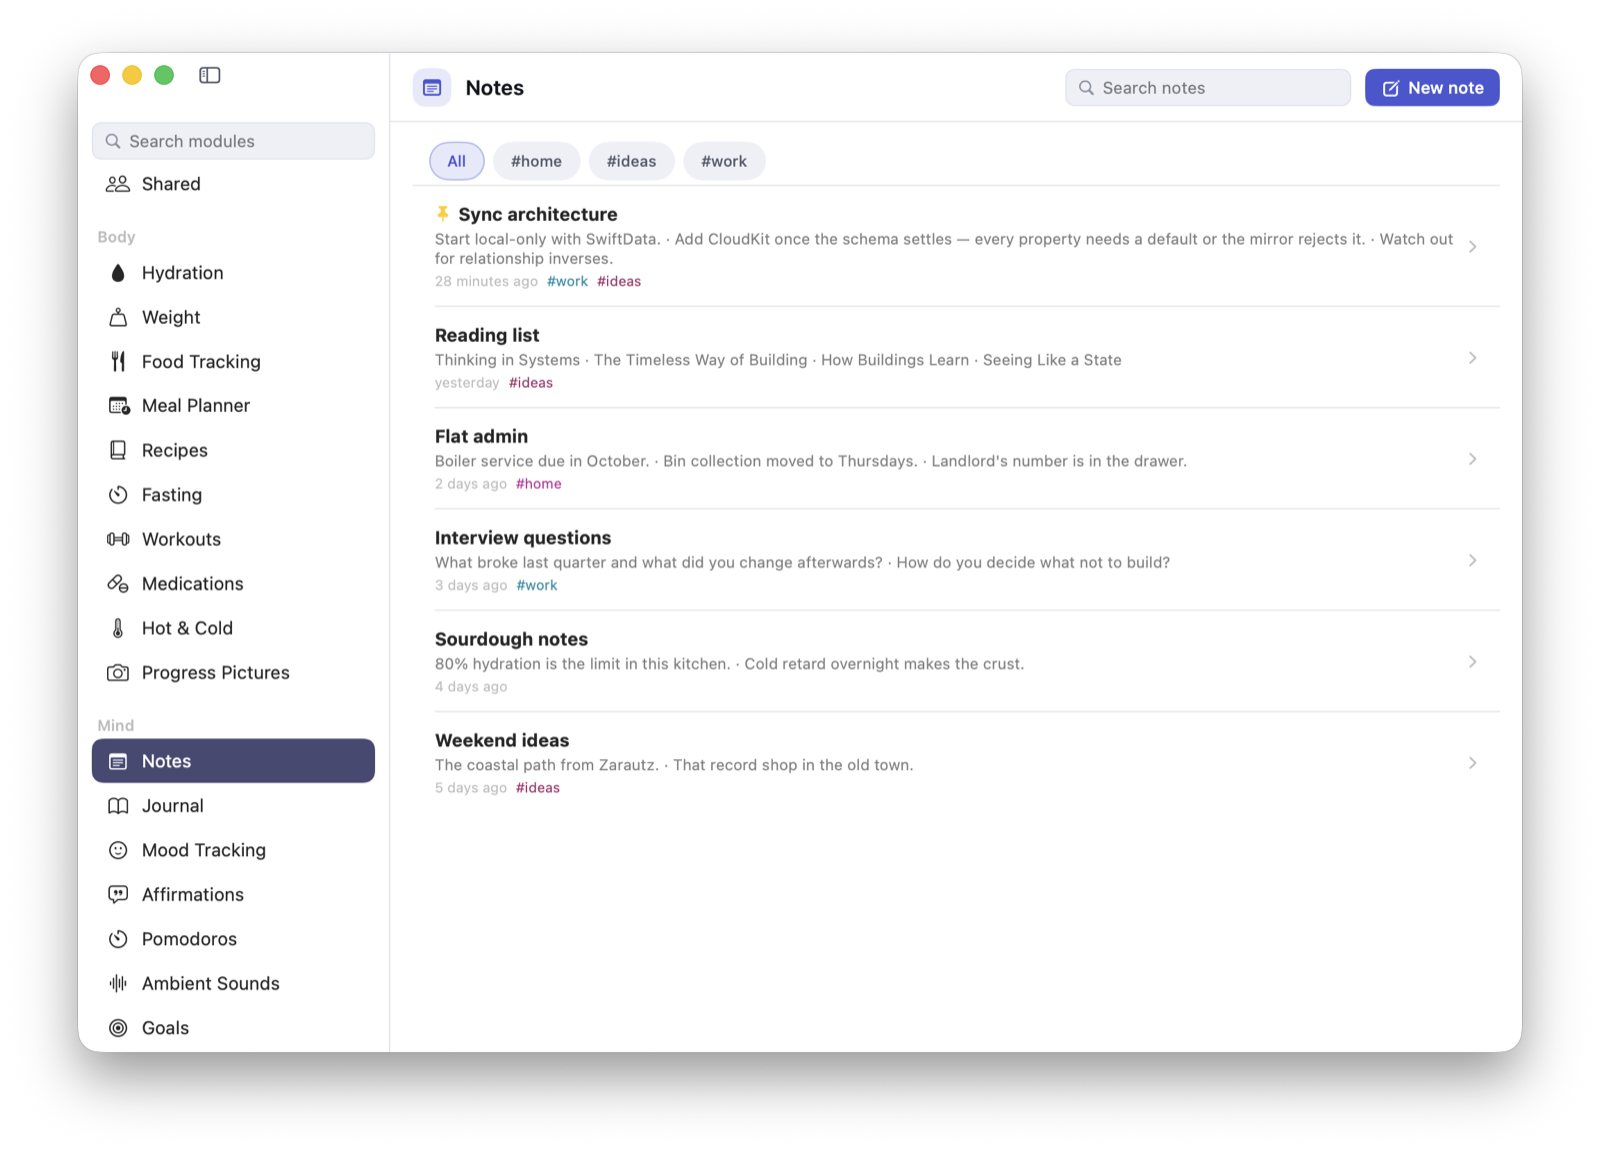Click #home tag under Flat admin
1600x1155 pixels.
click(539, 484)
